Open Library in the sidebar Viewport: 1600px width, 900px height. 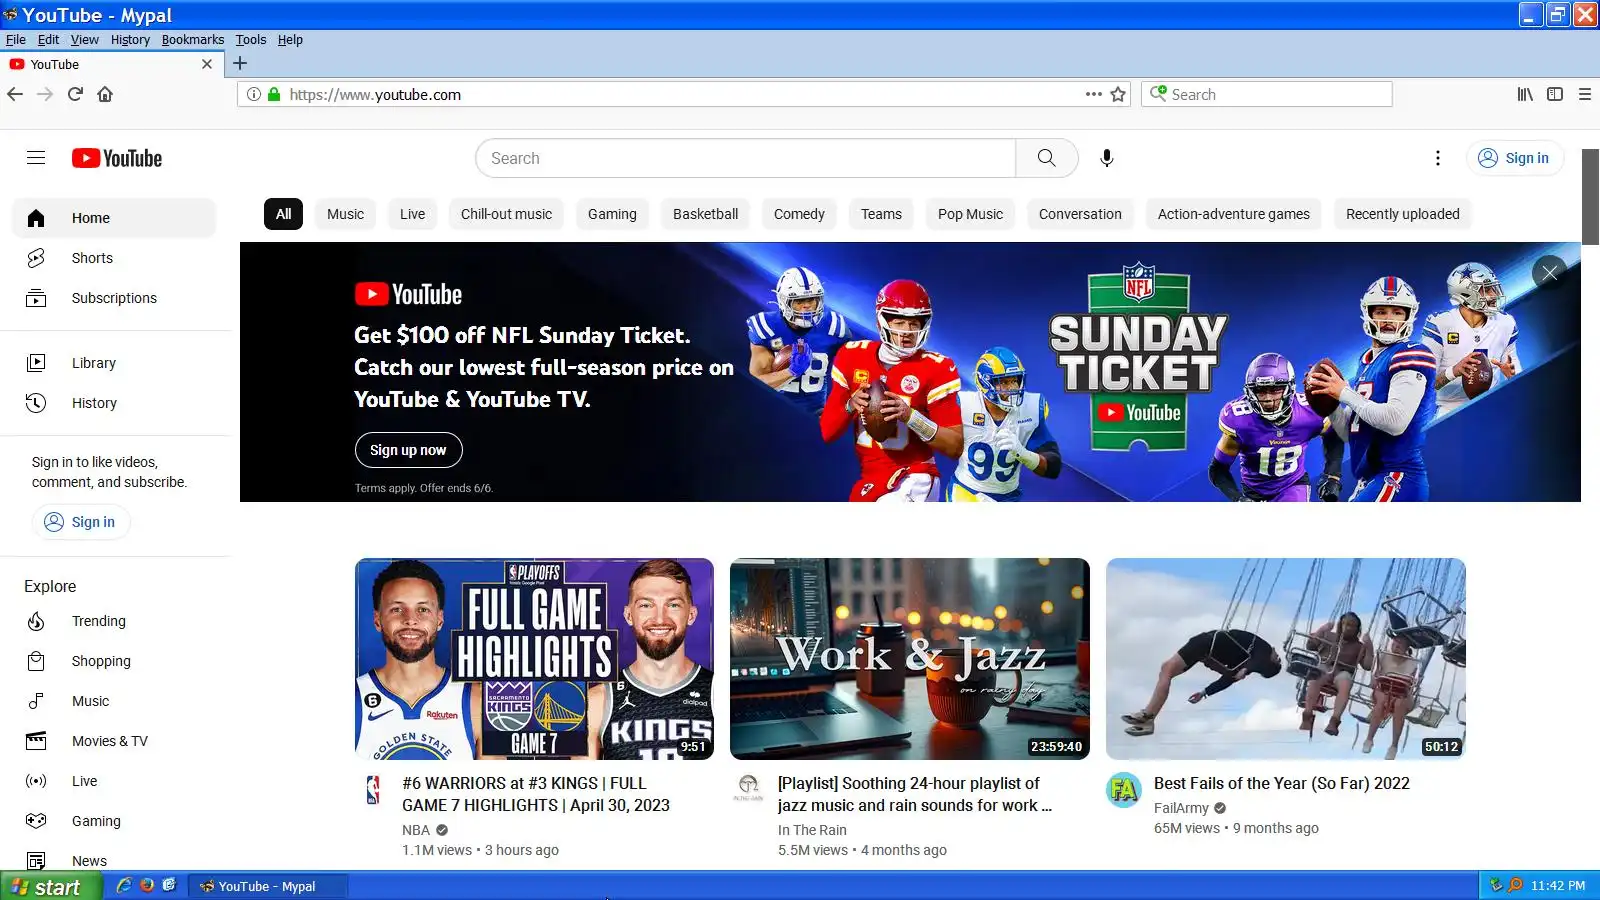click(114, 363)
